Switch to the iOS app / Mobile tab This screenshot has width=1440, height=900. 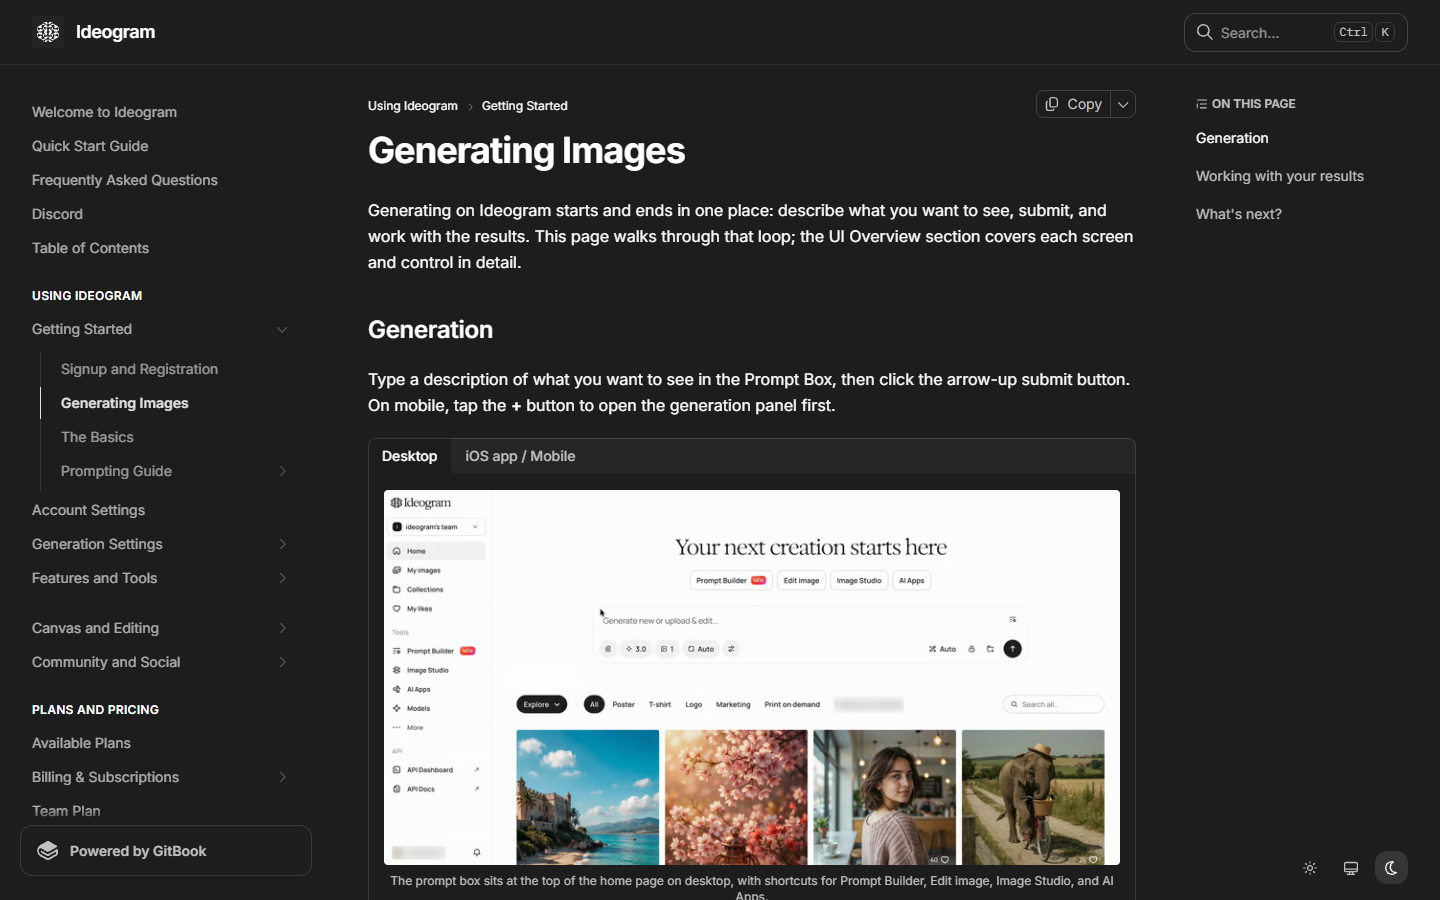[520, 456]
